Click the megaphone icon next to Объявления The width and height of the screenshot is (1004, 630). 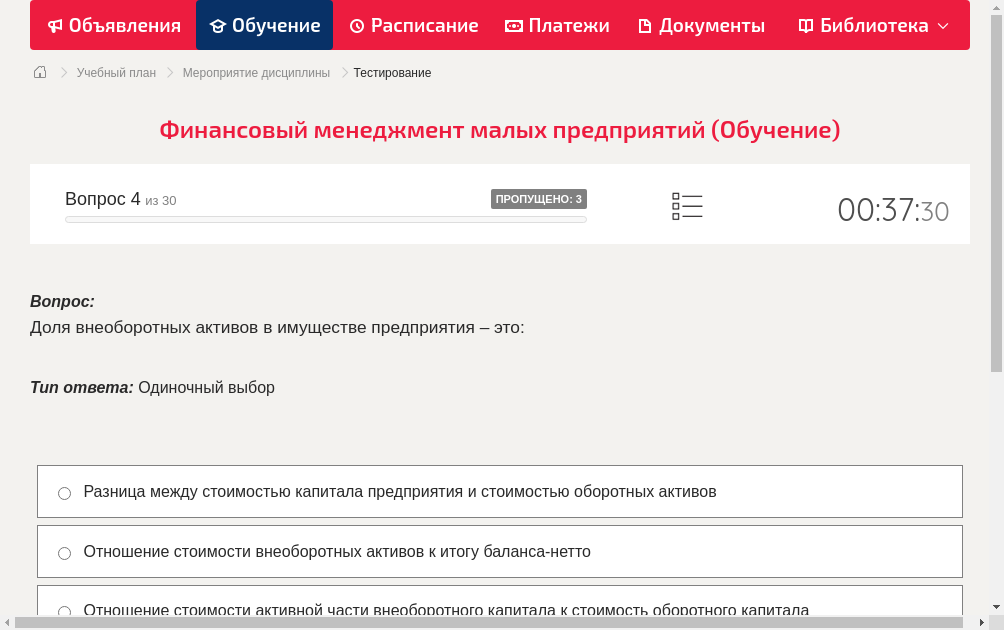(x=54, y=25)
